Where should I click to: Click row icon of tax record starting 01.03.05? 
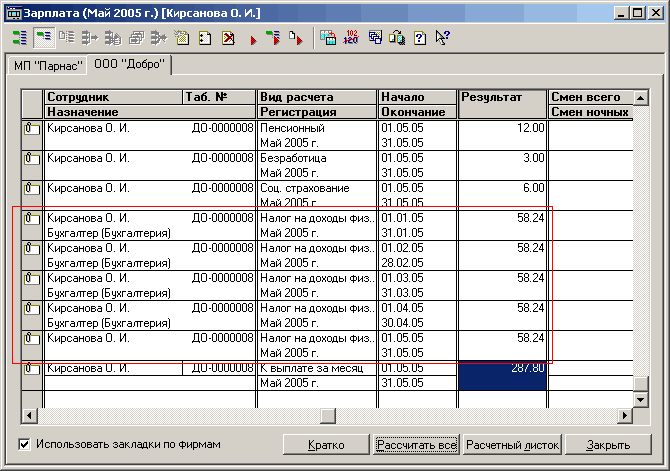tap(32, 278)
